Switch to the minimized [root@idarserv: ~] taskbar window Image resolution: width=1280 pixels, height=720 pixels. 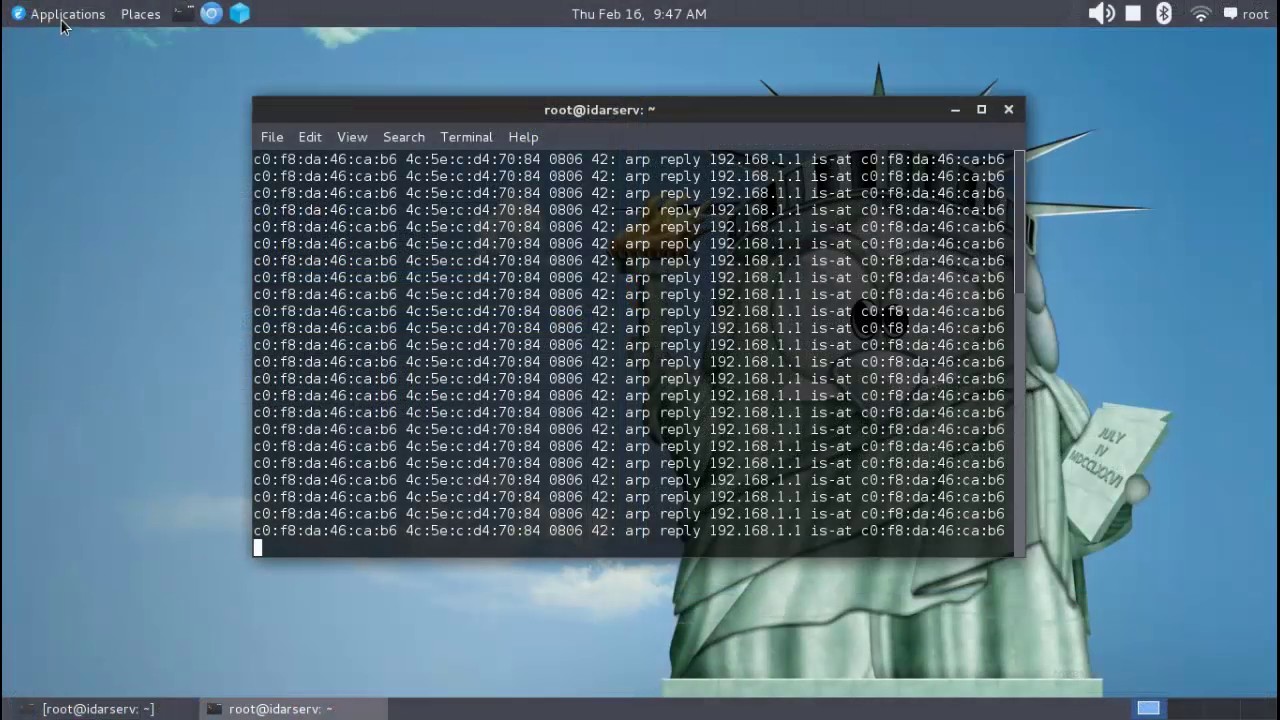pyautogui.click(x=98, y=709)
